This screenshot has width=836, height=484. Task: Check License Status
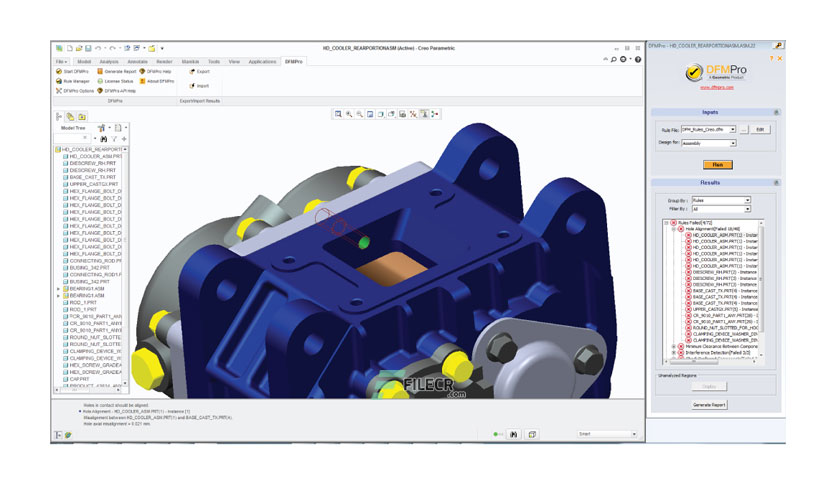tap(115, 81)
